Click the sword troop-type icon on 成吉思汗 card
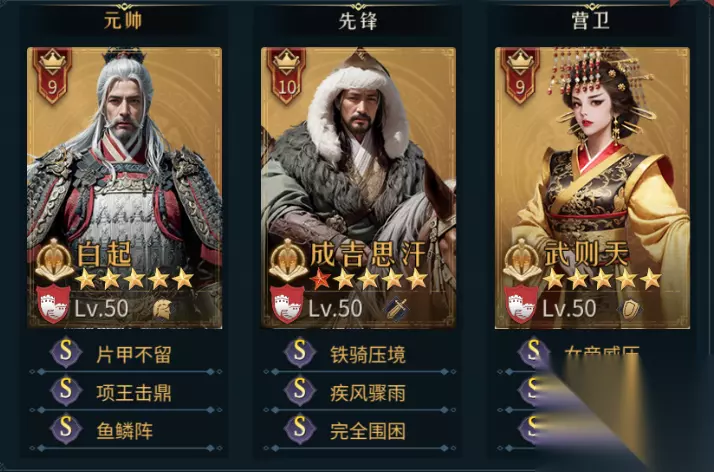Viewport: 714px width, 472px height. coord(397,309)
